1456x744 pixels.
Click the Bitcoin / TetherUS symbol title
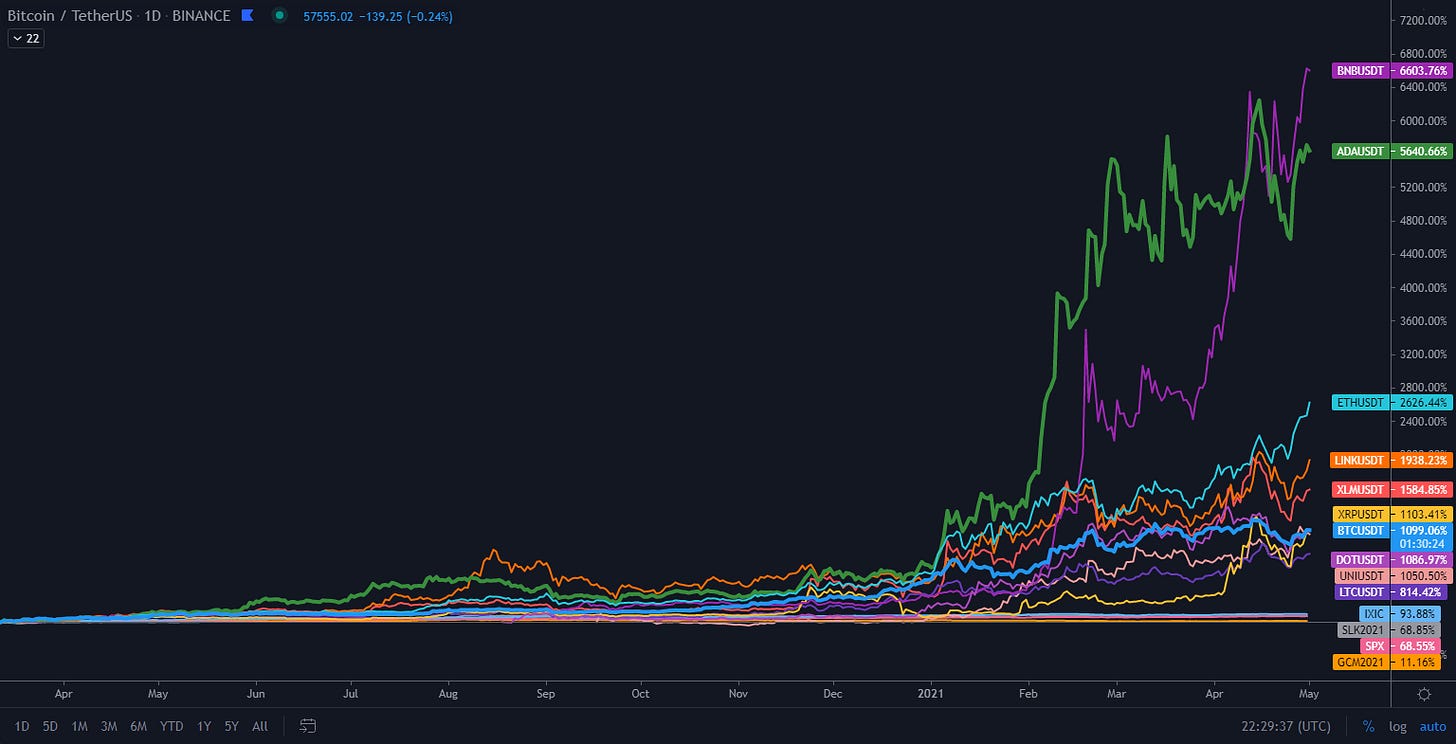(x=69, y=16)
